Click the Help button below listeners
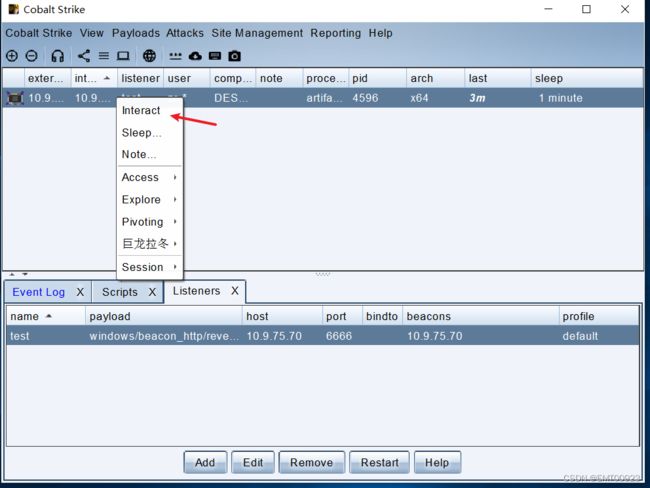Viewport: 650px width, 488px height. [437, 462]
